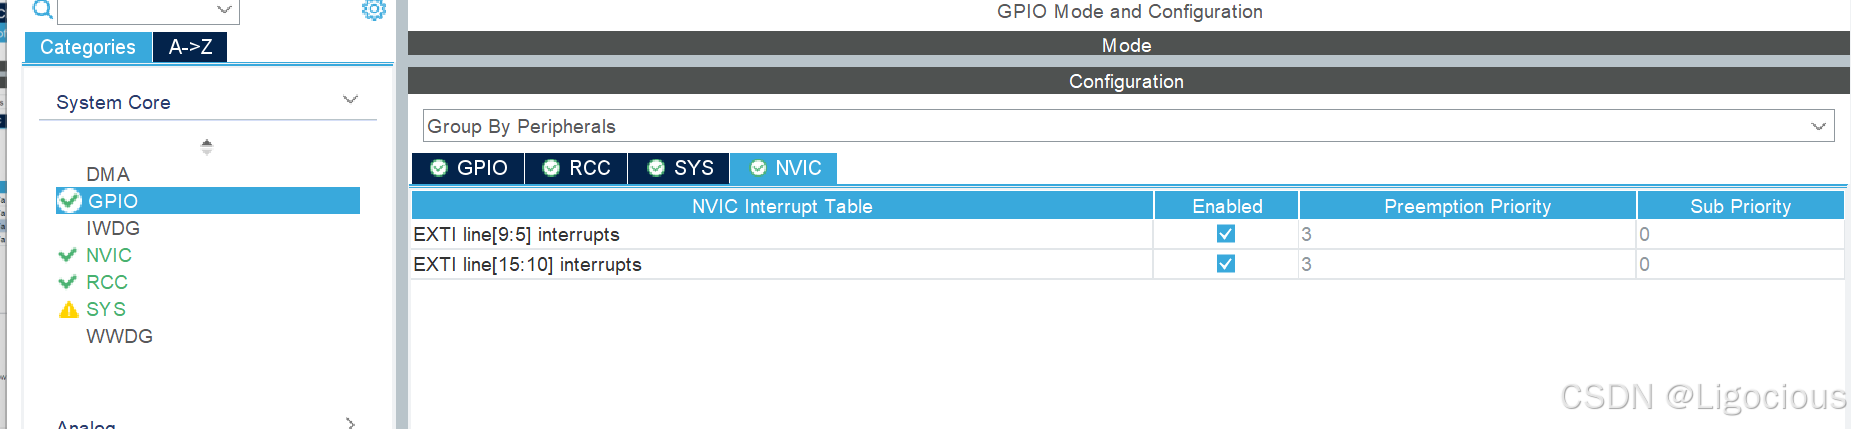
Task: Collapse the System Core category
Action: tap(350, 100)
